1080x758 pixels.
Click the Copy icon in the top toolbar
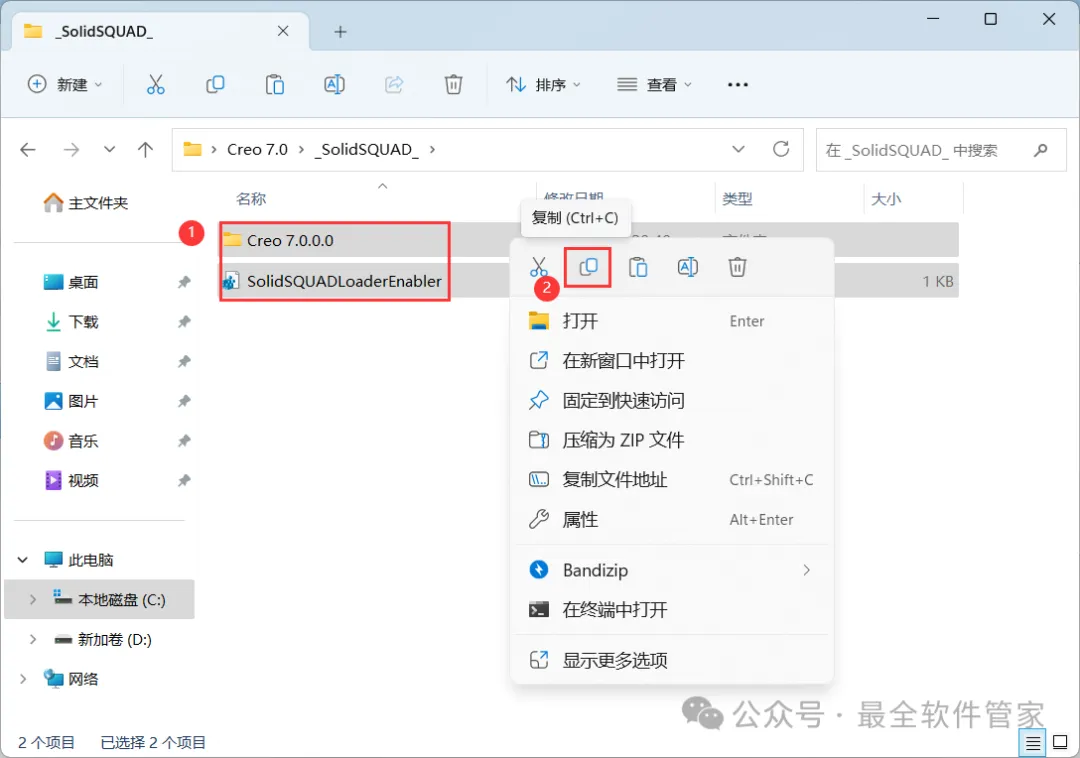[215, 85]
